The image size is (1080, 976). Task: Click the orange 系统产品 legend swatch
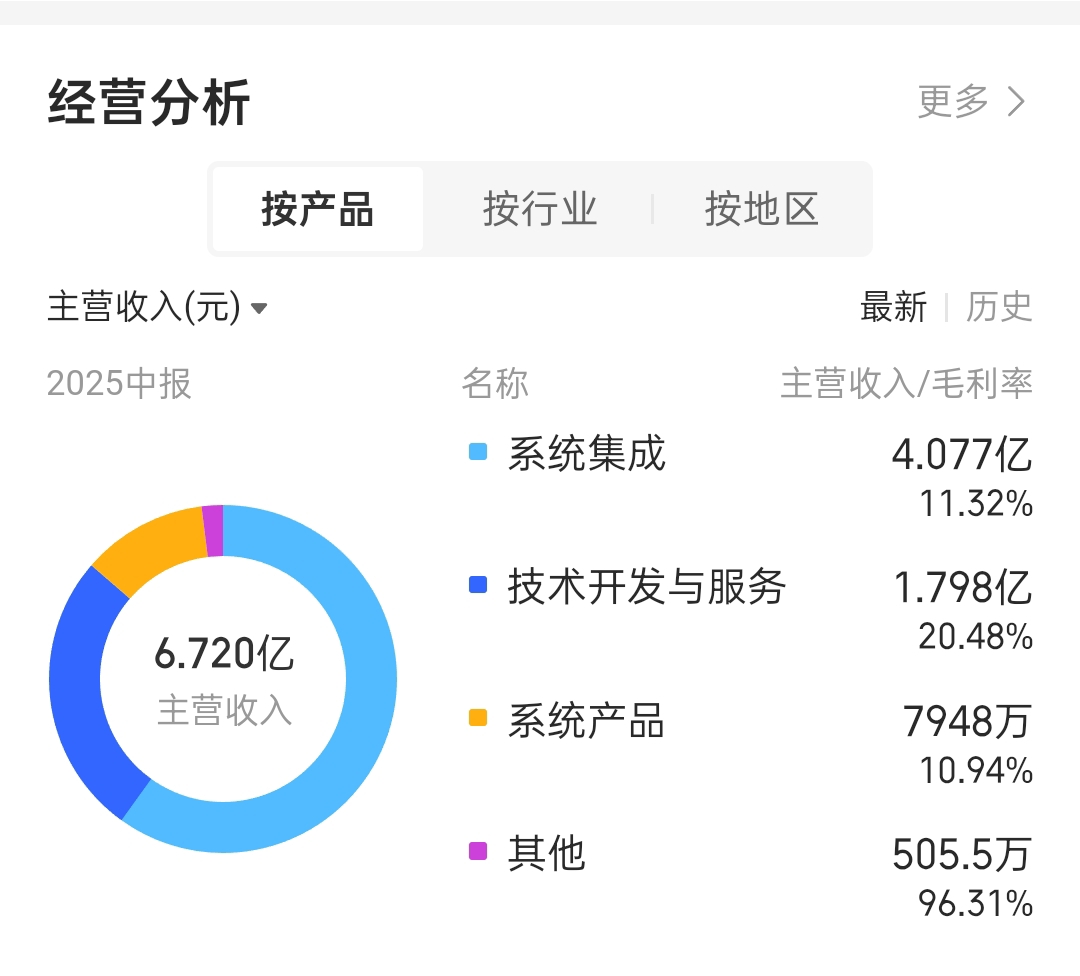(x=478, y=718)
